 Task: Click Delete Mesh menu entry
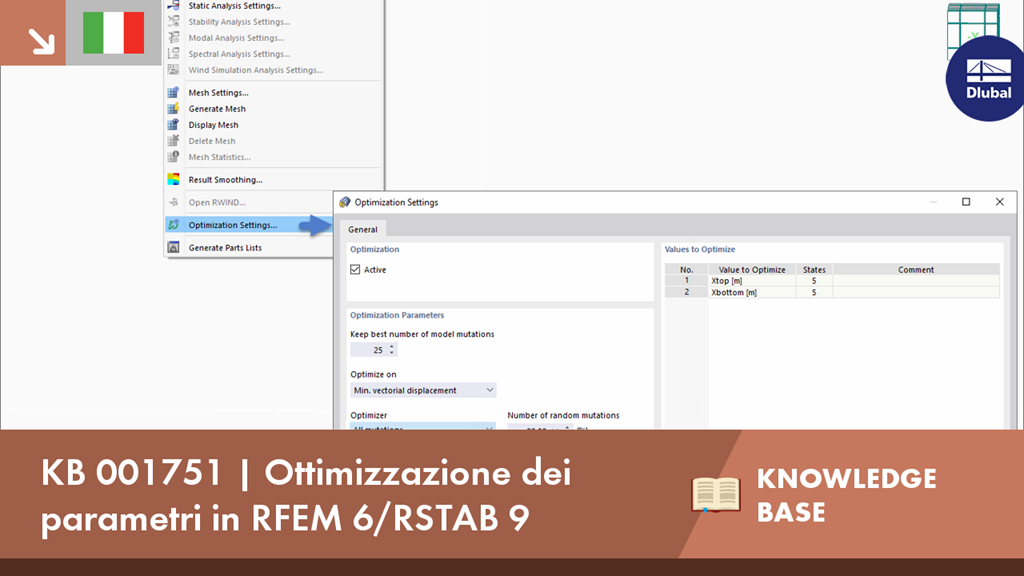pyautogui.click(x=212, y=141)
